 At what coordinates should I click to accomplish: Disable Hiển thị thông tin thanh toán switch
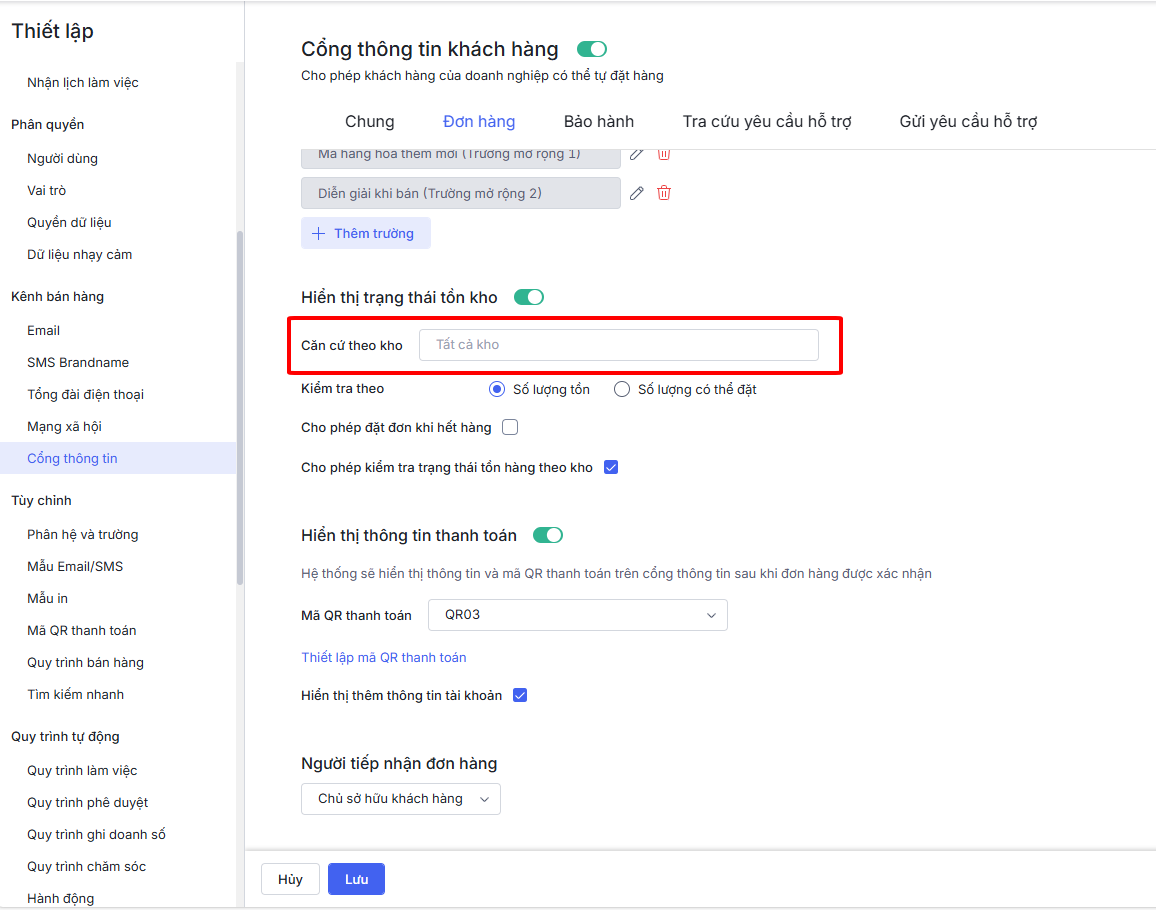click(548, 535)
